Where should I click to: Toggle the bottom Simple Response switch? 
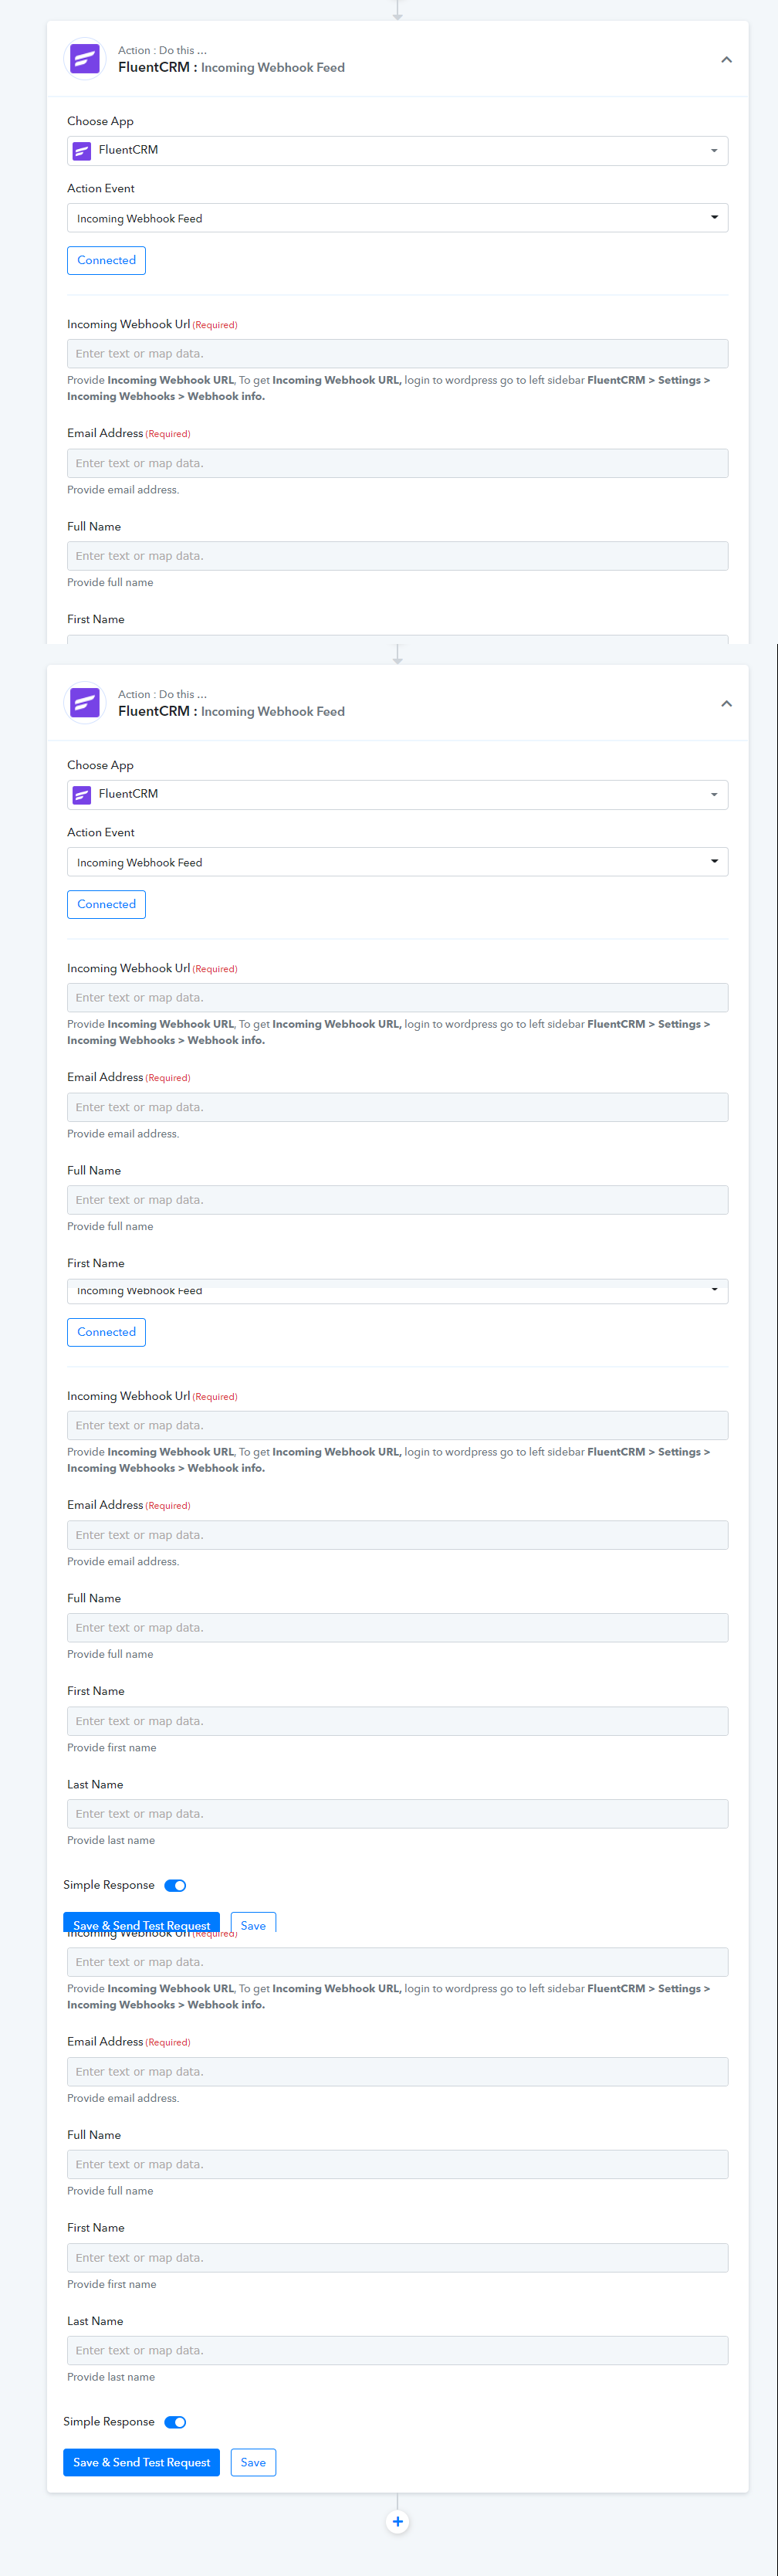(175, 2422)
